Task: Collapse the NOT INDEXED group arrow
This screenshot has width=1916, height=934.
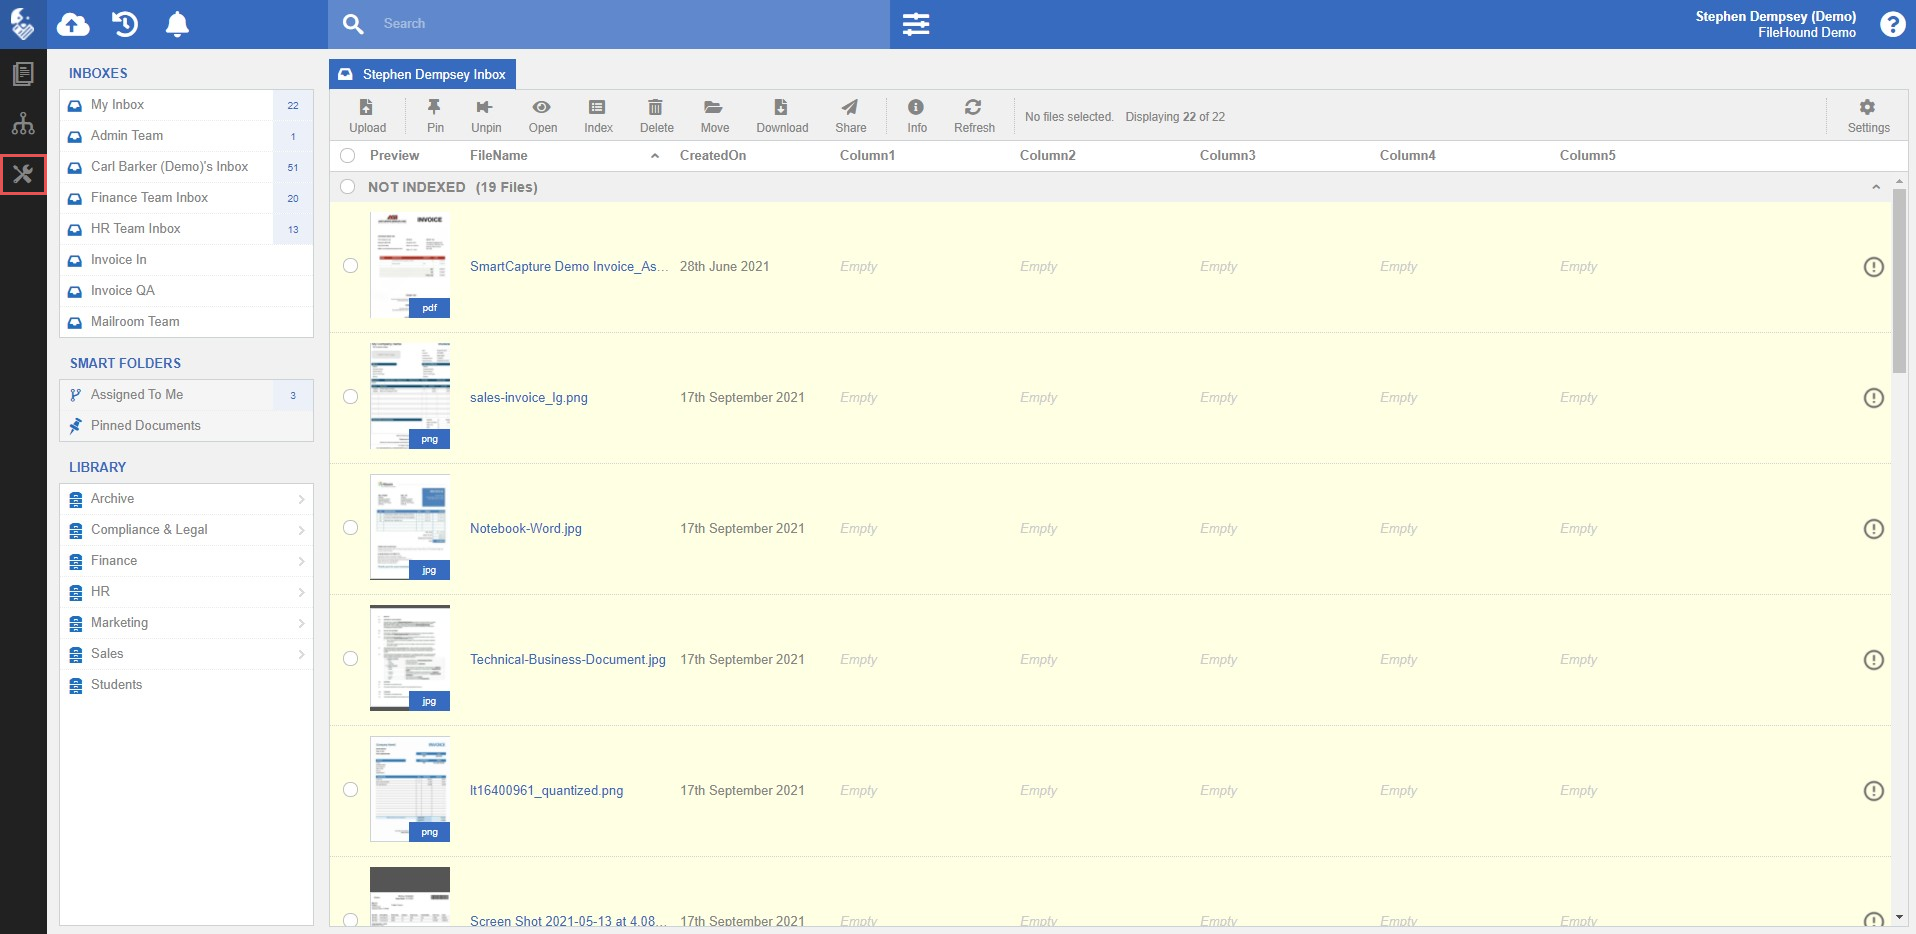Action: (1876, 187)
